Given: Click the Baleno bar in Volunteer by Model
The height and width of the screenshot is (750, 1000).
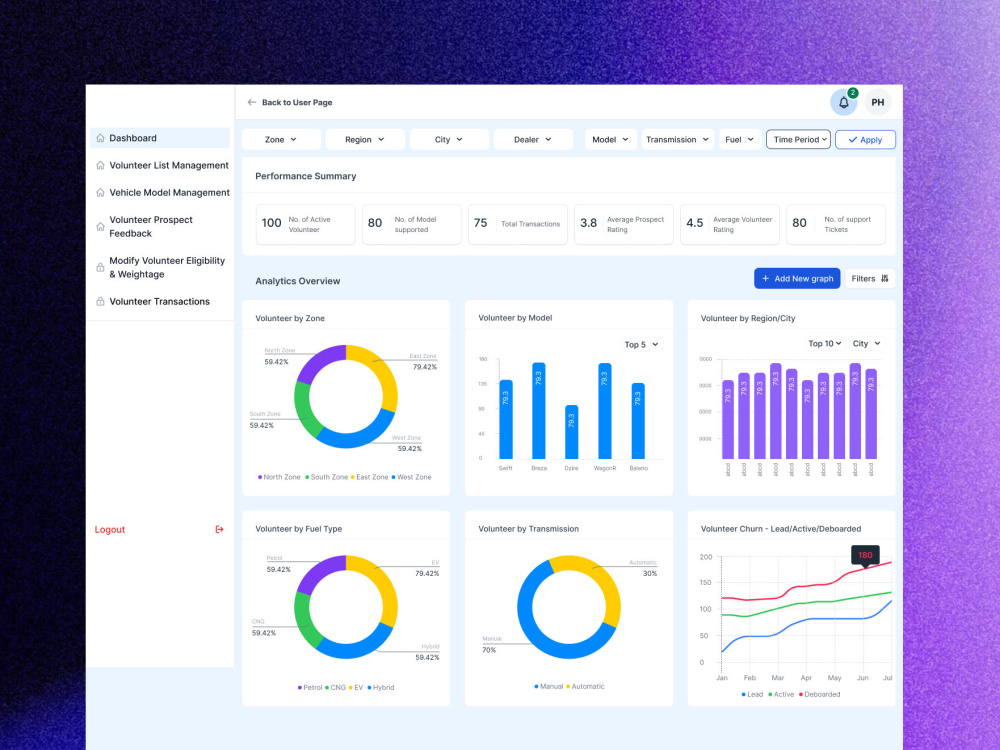Looking at the screenshot, I should [x=638, y=421].
